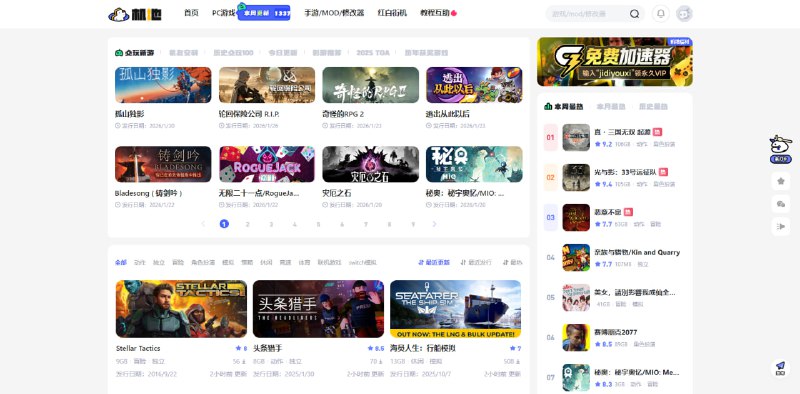Filter by switch模拟 category

(362, 262)
